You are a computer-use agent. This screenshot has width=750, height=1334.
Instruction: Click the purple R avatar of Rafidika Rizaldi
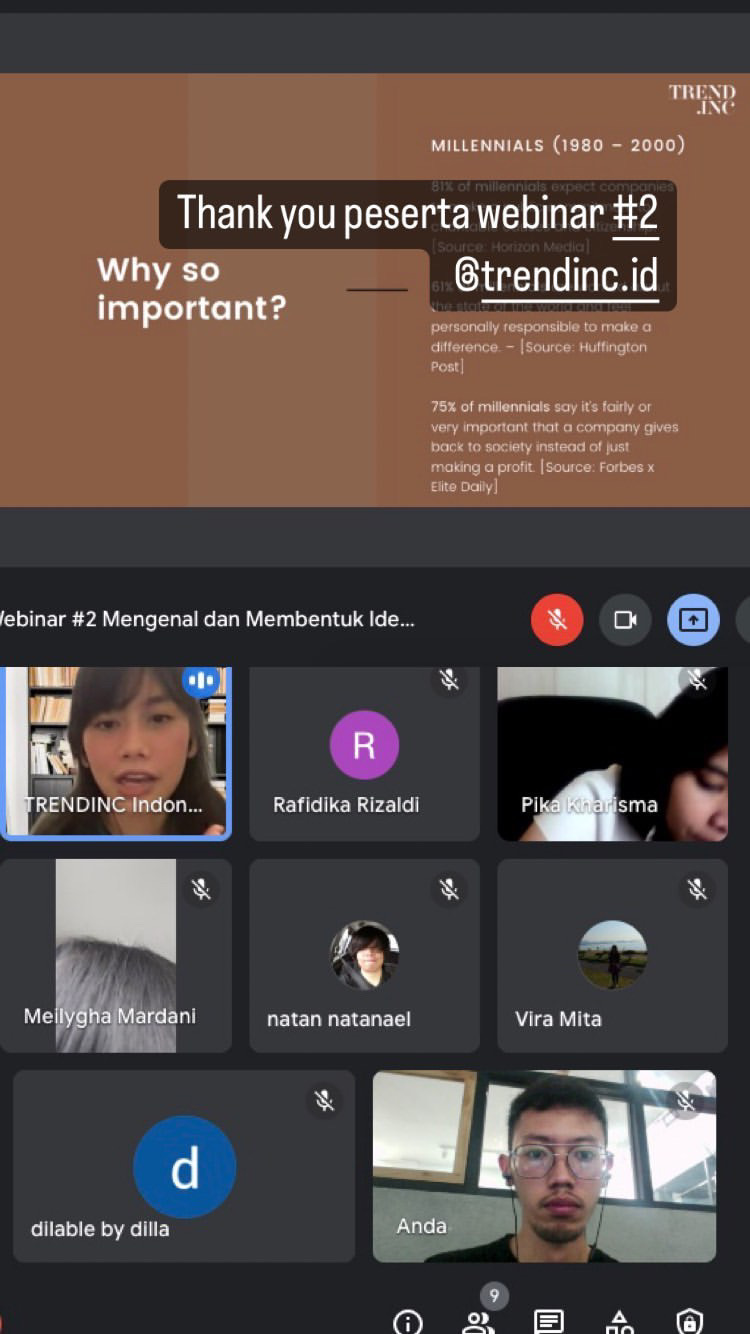(x=364, y=745)
